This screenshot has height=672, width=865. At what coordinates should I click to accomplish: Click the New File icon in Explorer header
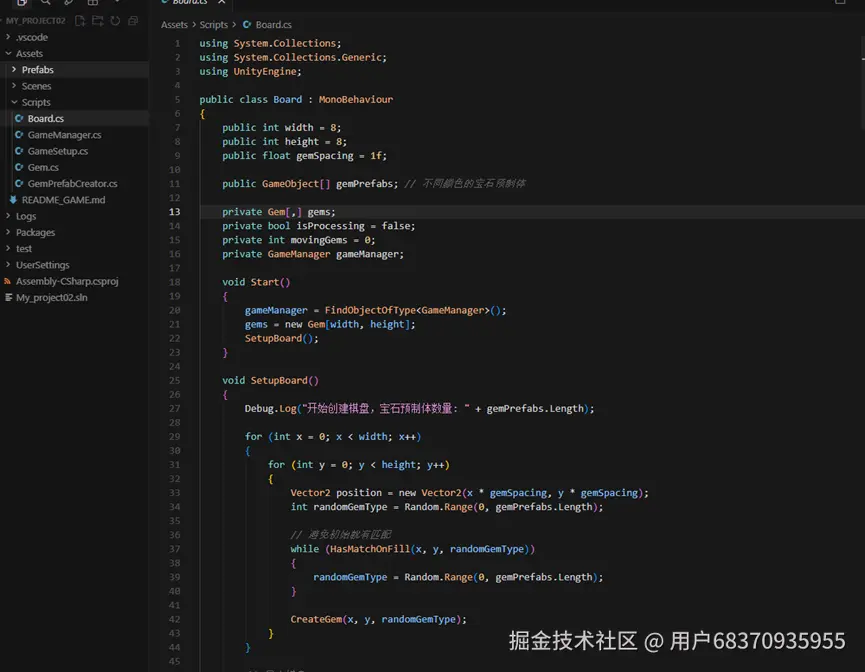(x=81, y=20)
